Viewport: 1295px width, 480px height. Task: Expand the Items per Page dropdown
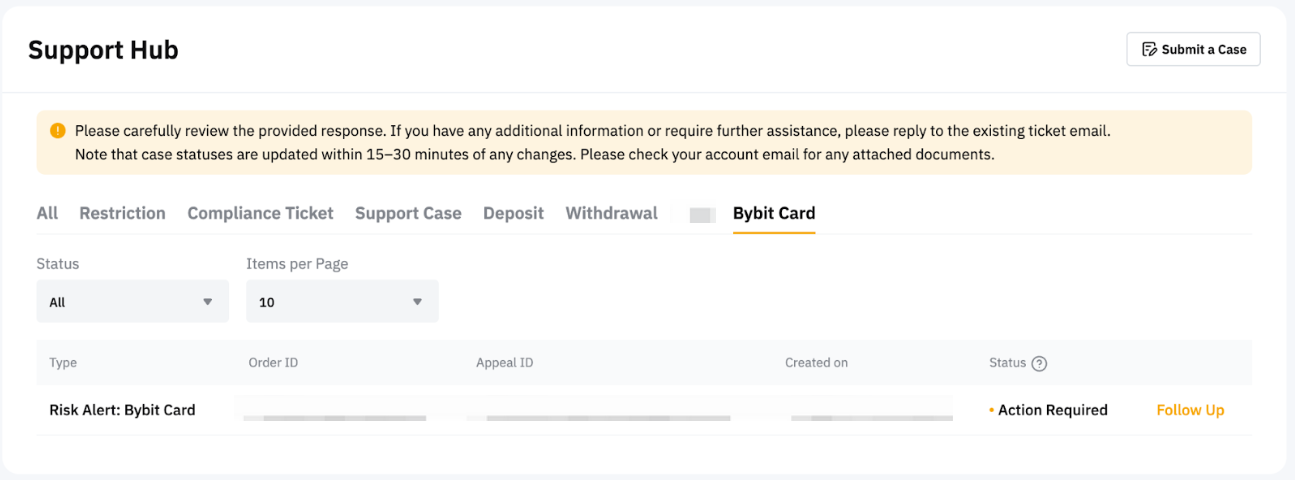pos(342,301)
